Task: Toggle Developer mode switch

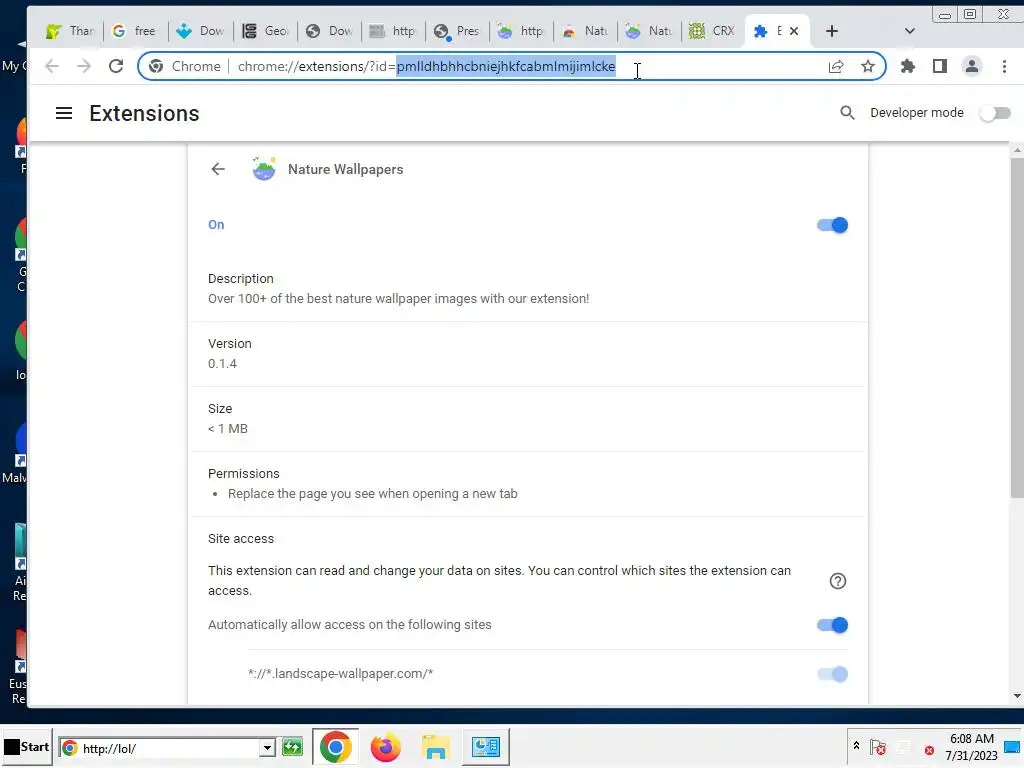Action: coord(995,113)
